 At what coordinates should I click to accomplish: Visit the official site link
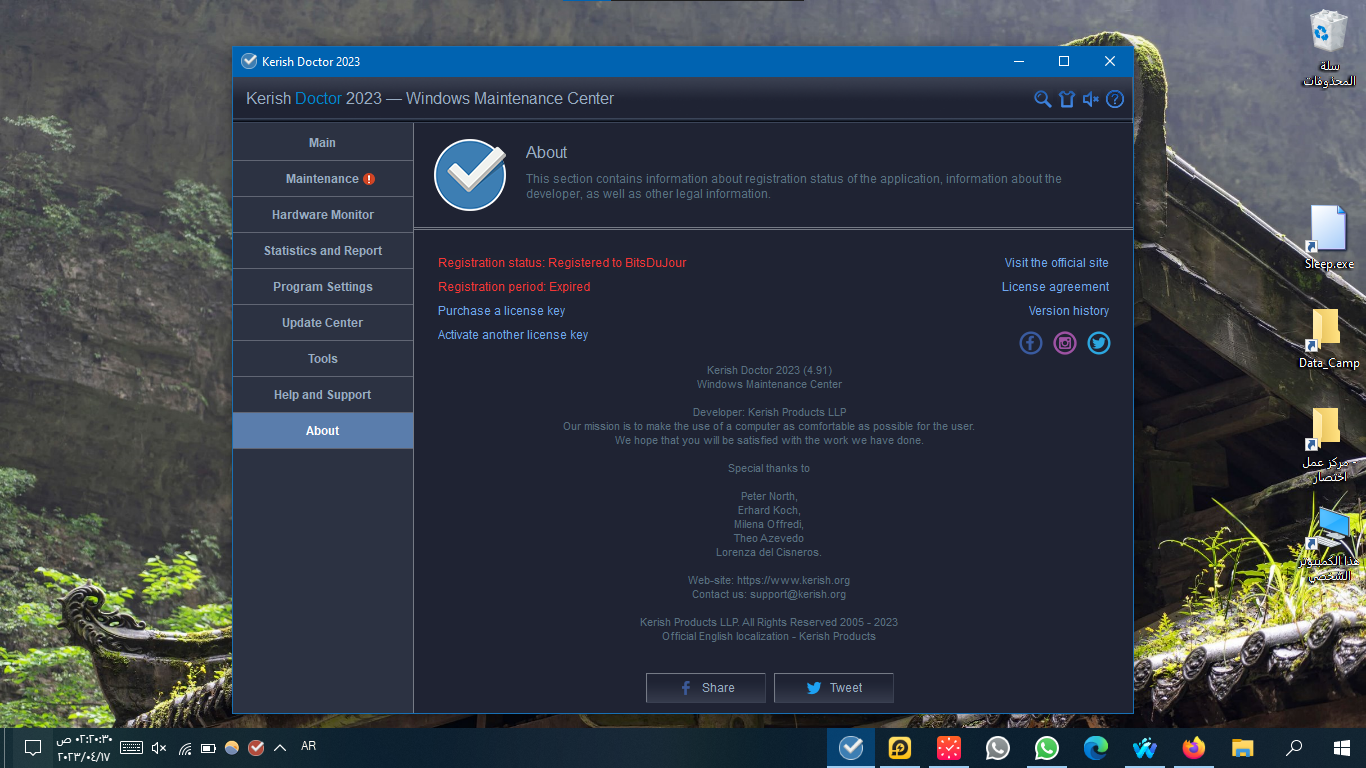(1056, 263)
